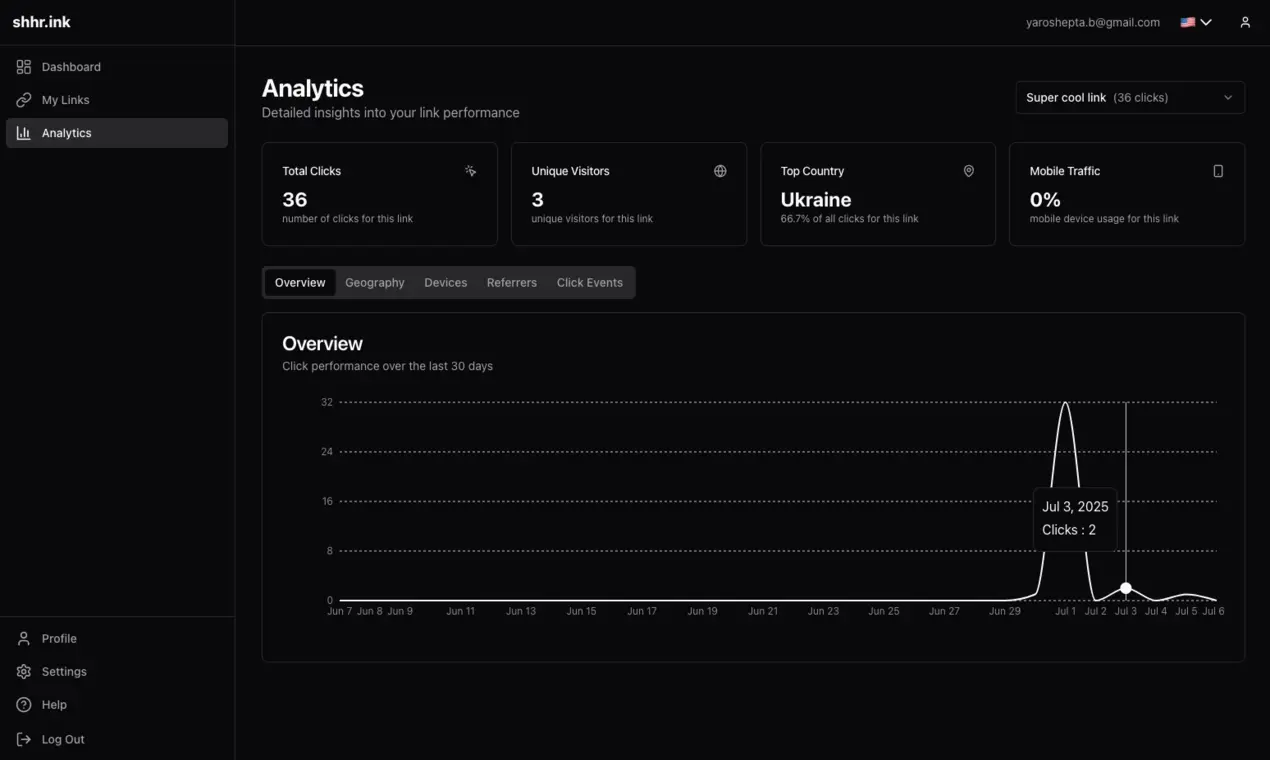Click the Ukraine top country value
1270x760 pixels.
(x=816, y=199)
